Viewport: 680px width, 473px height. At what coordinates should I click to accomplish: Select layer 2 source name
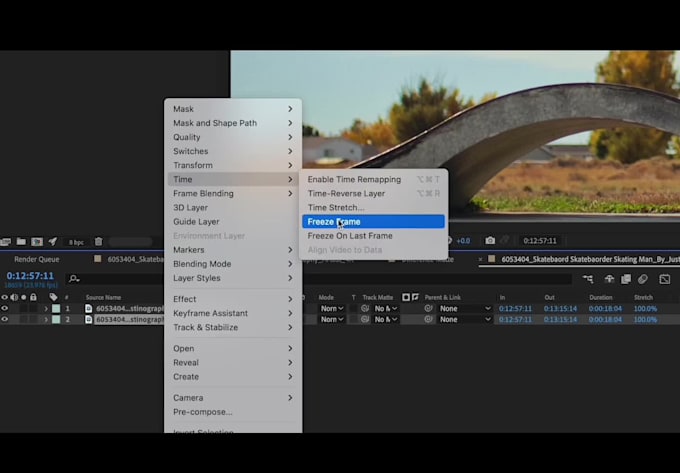pos(129,320)
